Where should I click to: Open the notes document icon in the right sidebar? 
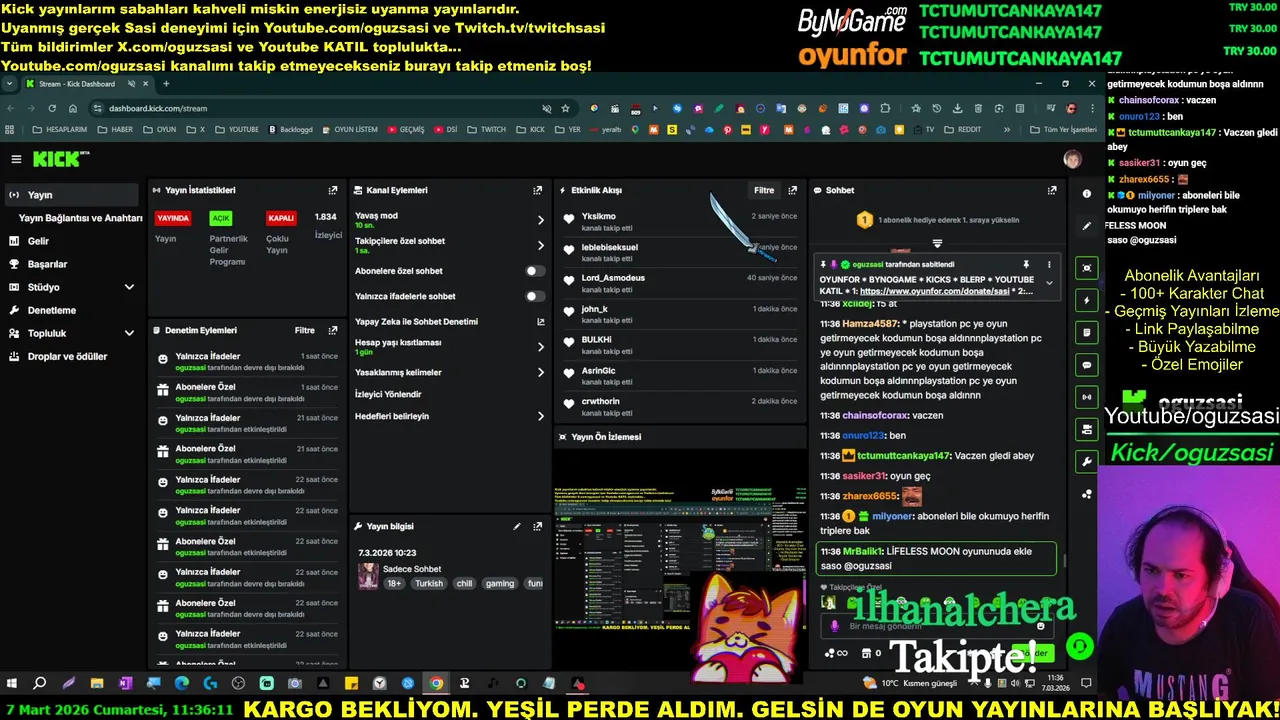(x=1087, y=332)
